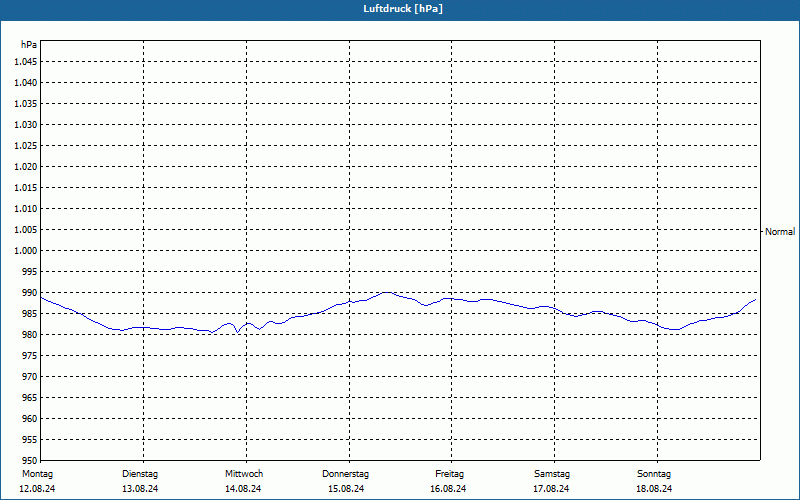800x500 pixels.
Task: Click the 'Donnerstag' day label
Action: point(345,474)
